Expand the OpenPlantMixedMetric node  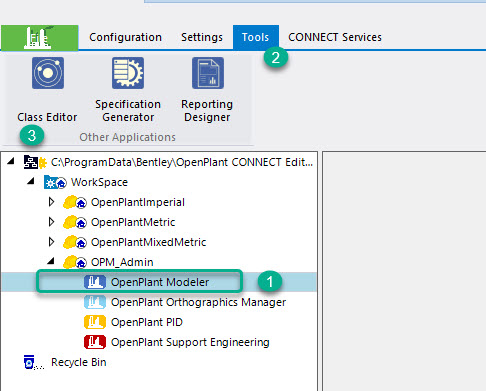[x=51, y=242]
